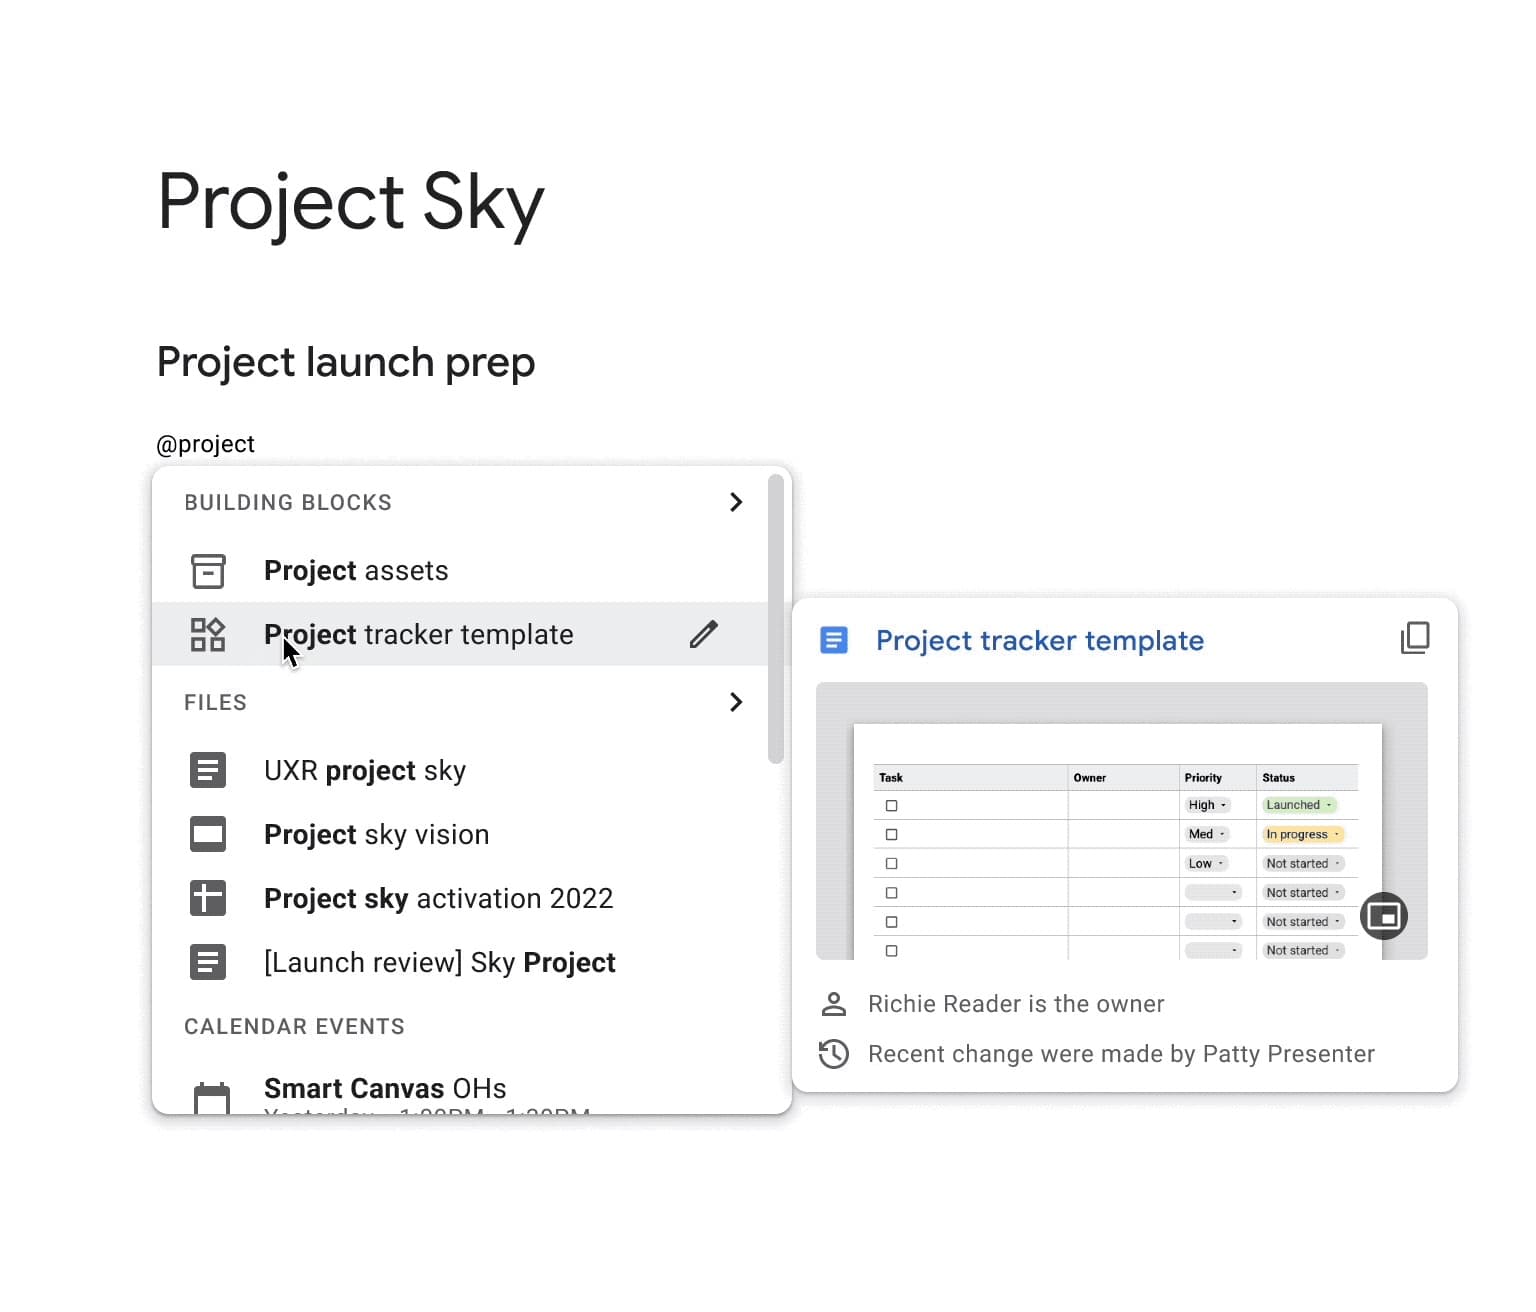This screenshot has width=1536, height=1312.
Task: Click the slides icon next to Project sky vision
Action: pos(208,834)
